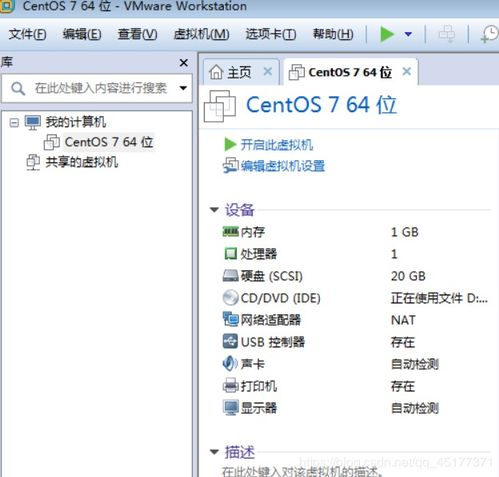This screenshot has width=499, height=477.
Task: Collapse the 我的计算机 tree node
Action: [x=14, y=123]
